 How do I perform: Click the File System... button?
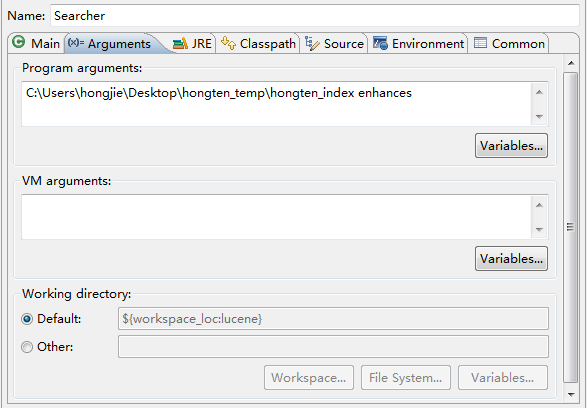coord(406,378)
